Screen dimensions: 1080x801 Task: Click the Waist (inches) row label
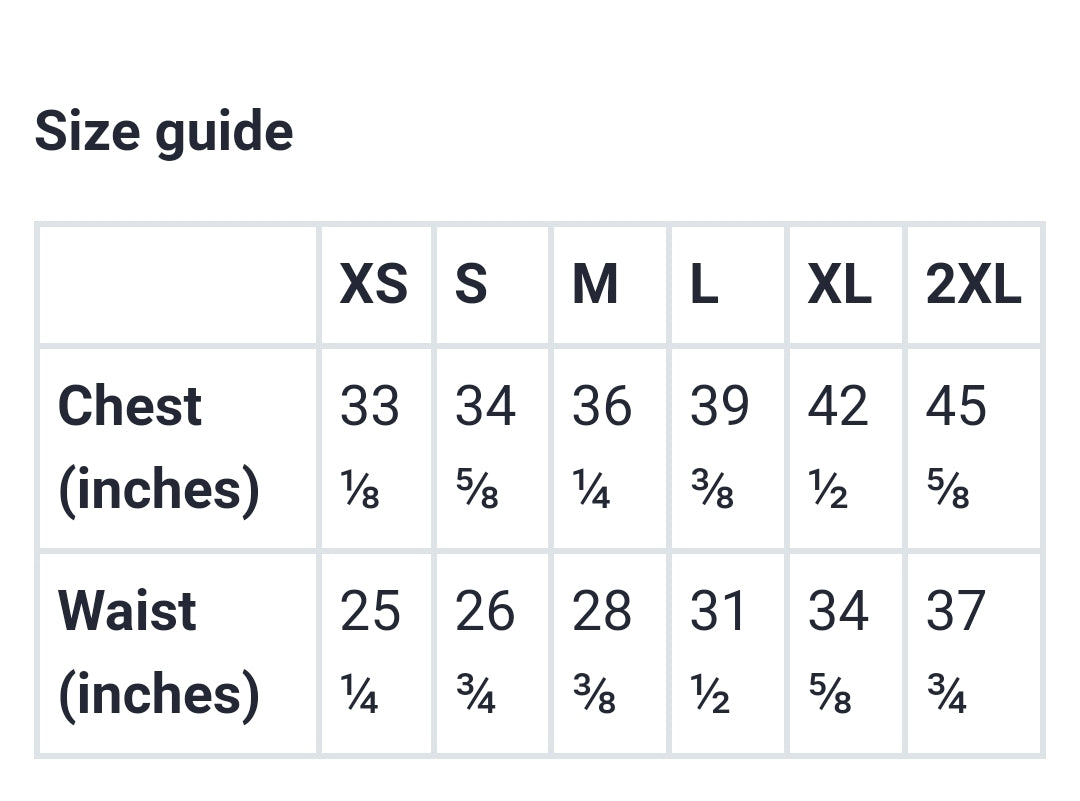[x=158, y=652]
